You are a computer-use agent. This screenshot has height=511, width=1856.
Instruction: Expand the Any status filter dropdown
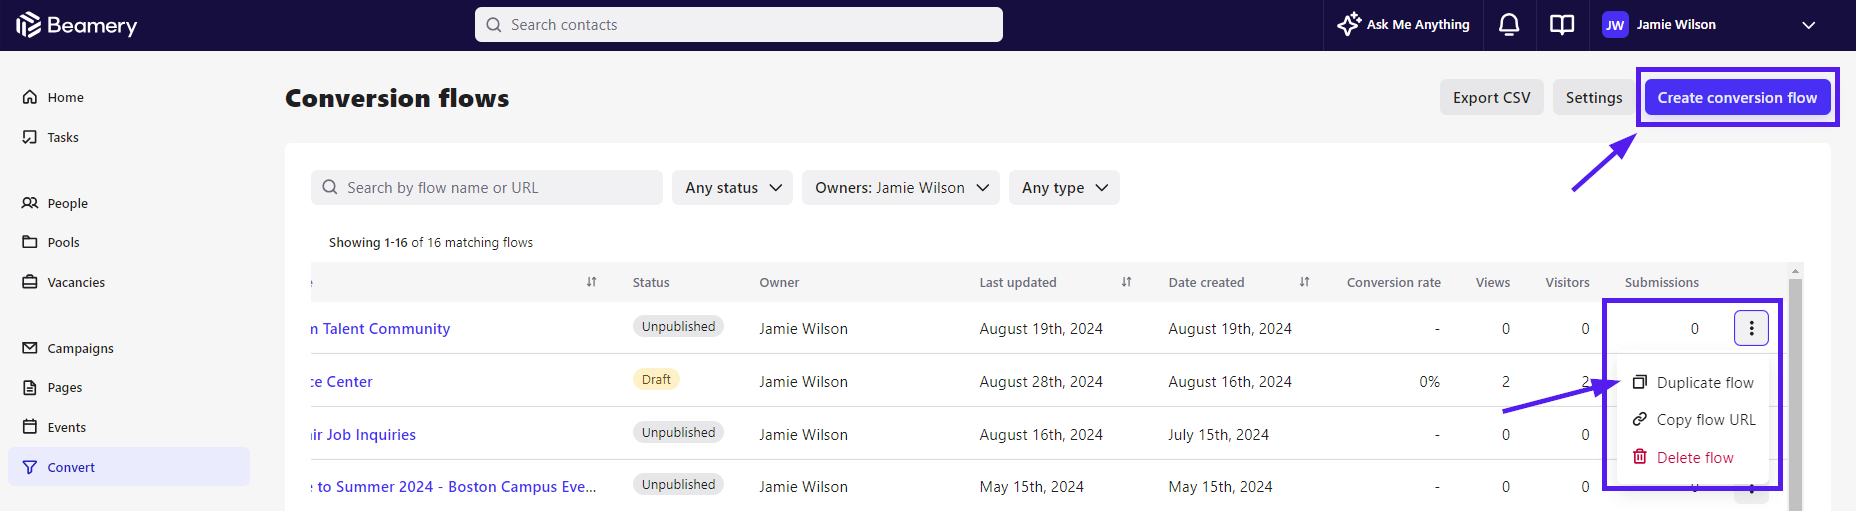733,188
